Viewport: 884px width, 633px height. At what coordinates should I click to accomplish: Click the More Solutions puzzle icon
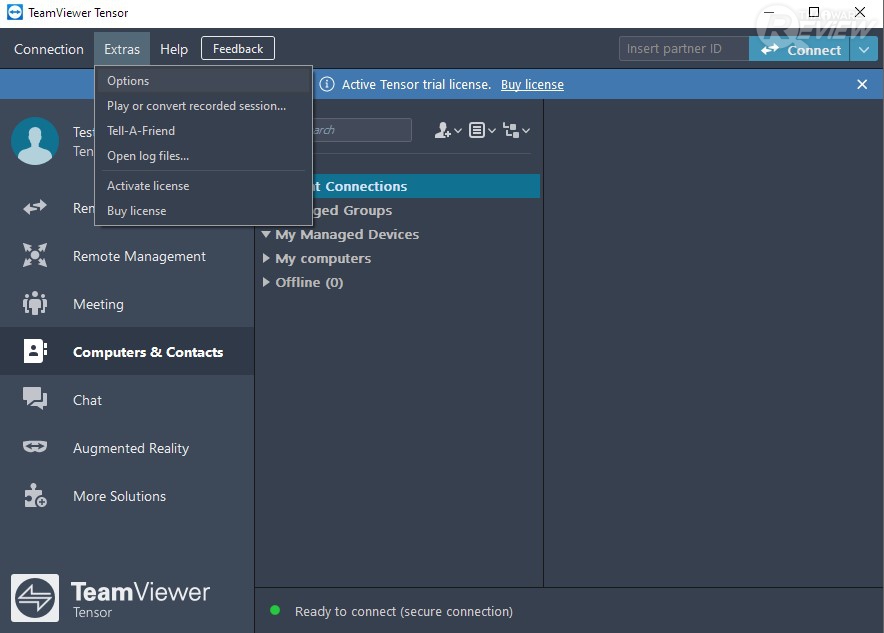click(35, 495)
